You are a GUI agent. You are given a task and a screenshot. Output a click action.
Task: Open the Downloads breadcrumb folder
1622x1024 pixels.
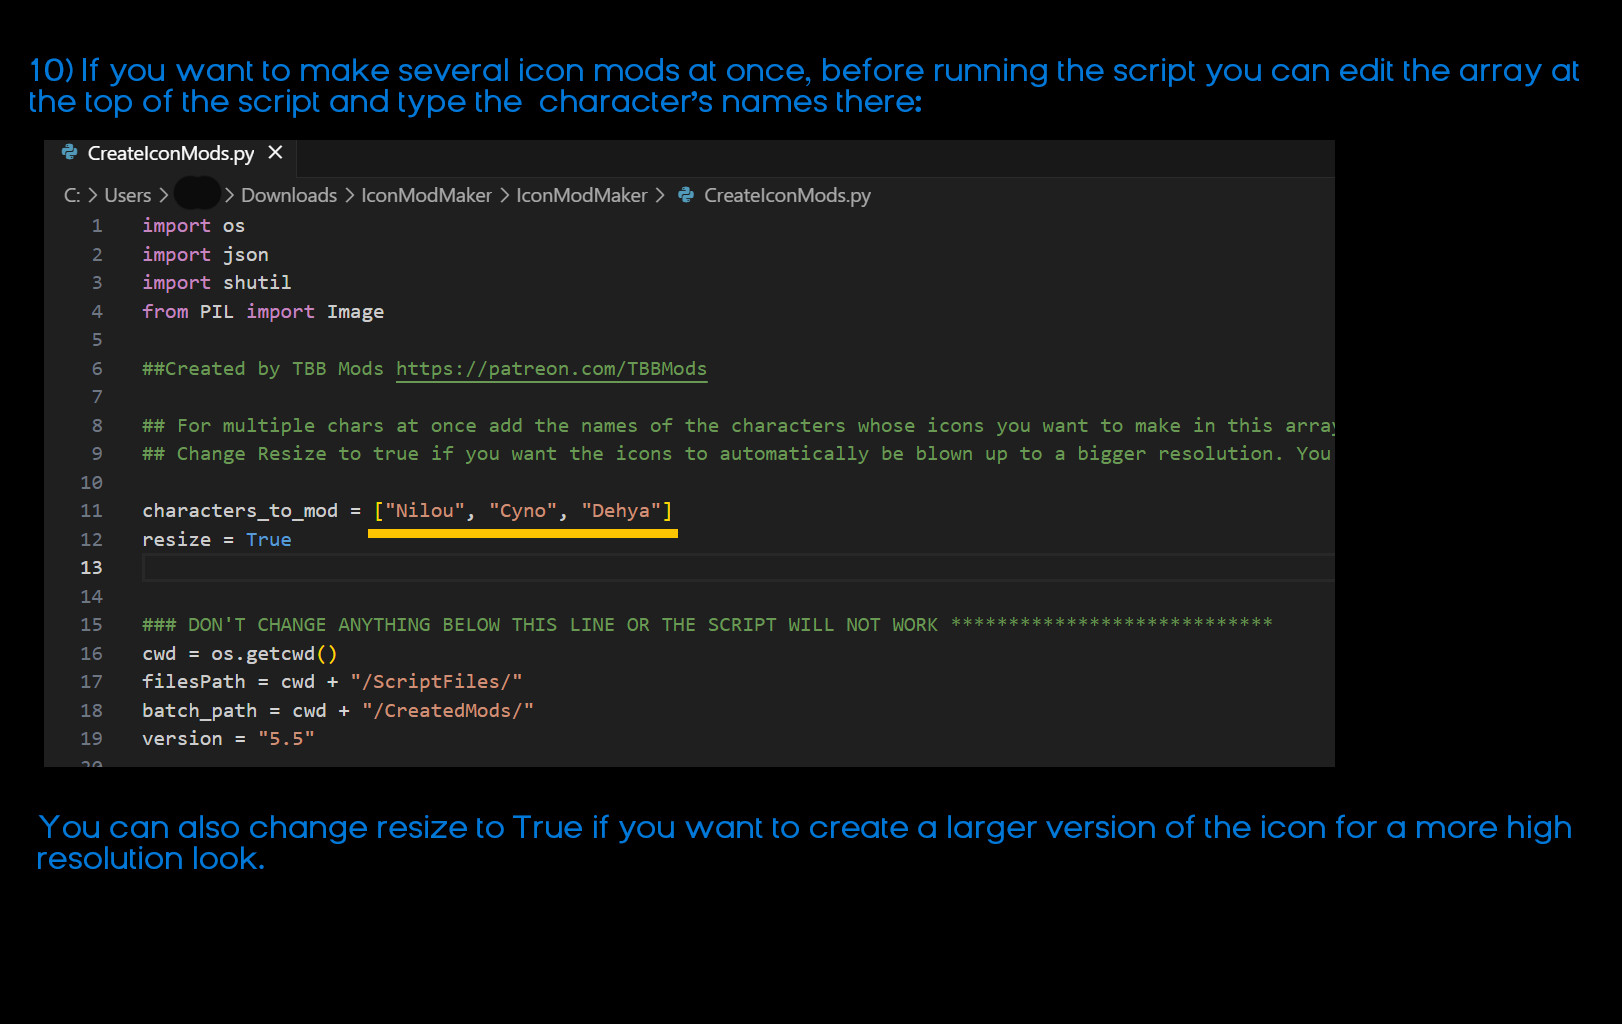tap(288, 195)
